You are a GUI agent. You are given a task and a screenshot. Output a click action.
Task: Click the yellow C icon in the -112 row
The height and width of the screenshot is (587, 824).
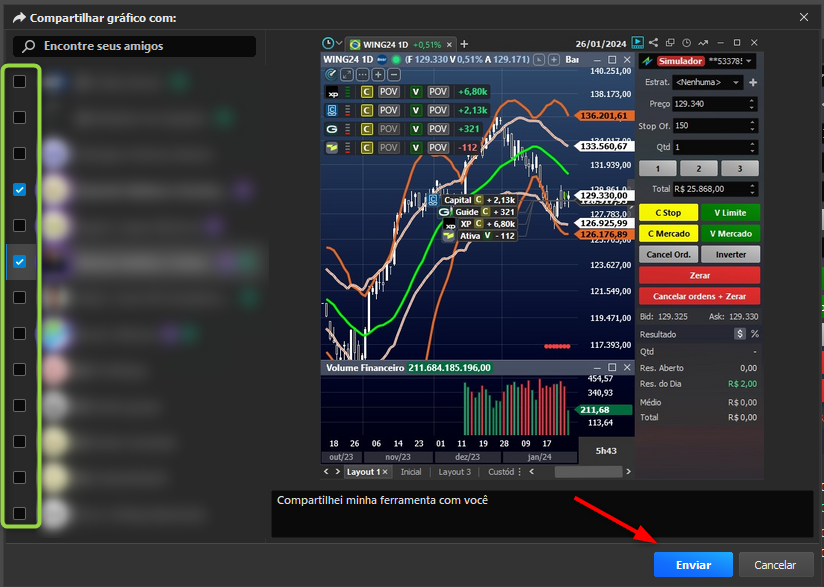pyautogui.click(x=367, y=148)
